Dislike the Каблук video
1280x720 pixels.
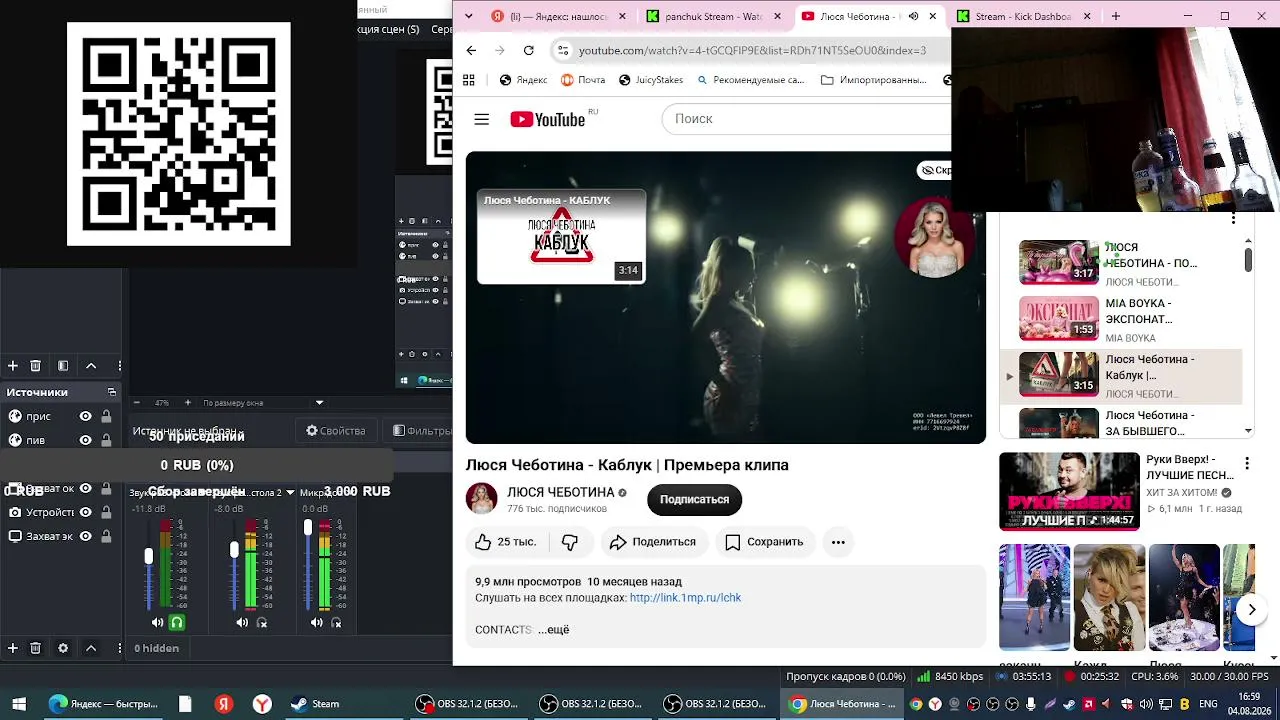click(x=570, y=542)
